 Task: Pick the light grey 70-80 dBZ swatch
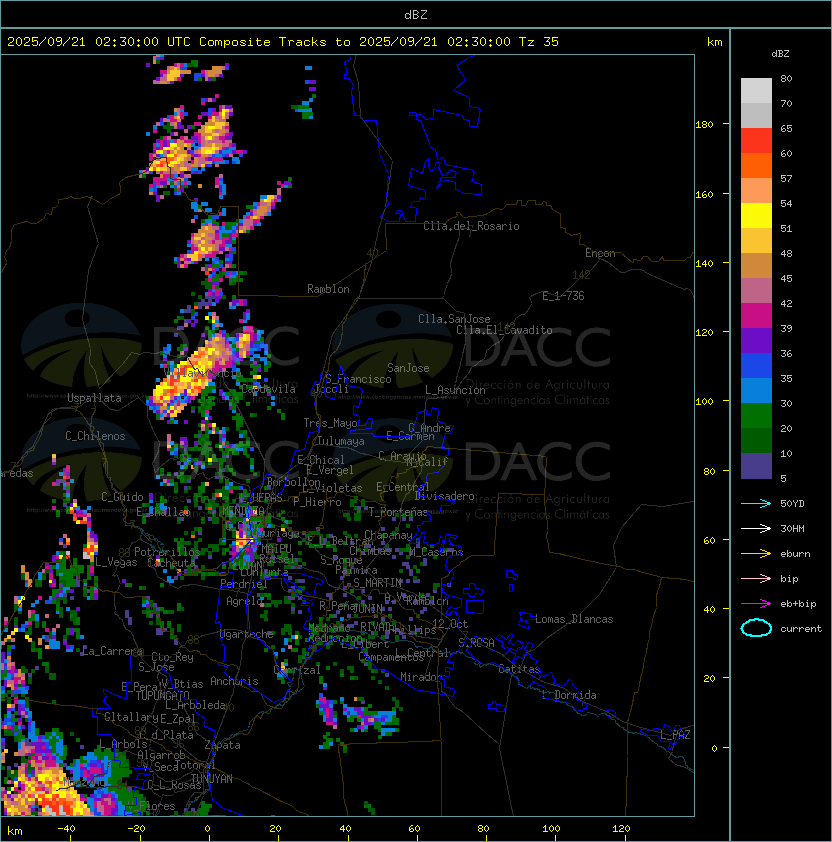pyautogui.click(x=756, y=91)
